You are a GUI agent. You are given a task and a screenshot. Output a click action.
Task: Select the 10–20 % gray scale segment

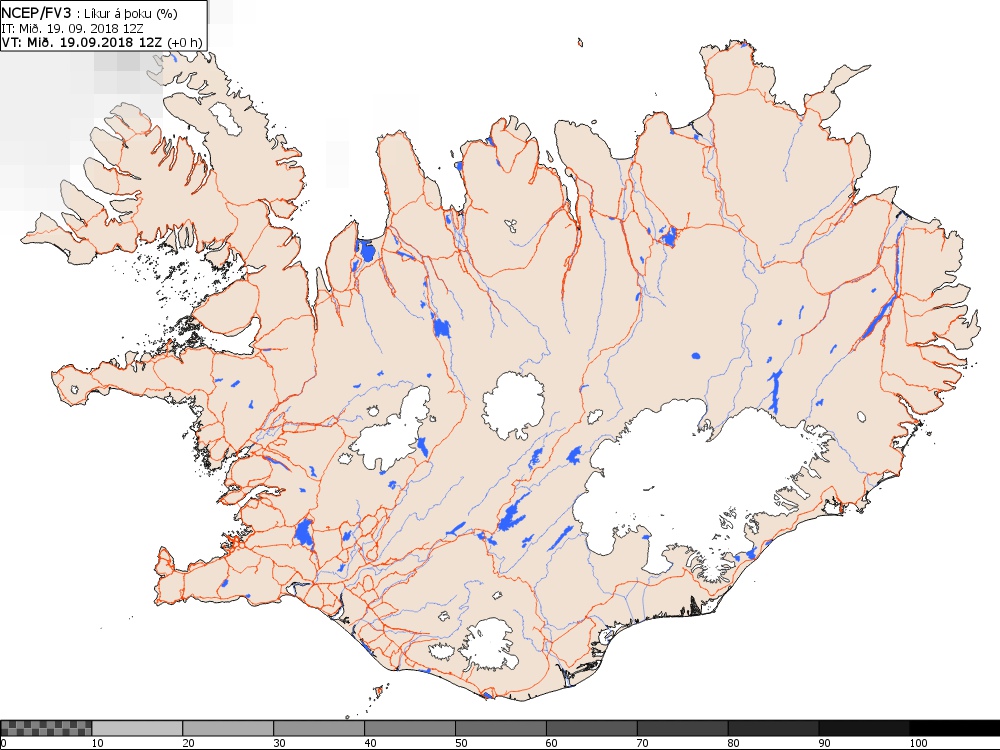coord(137,728)
